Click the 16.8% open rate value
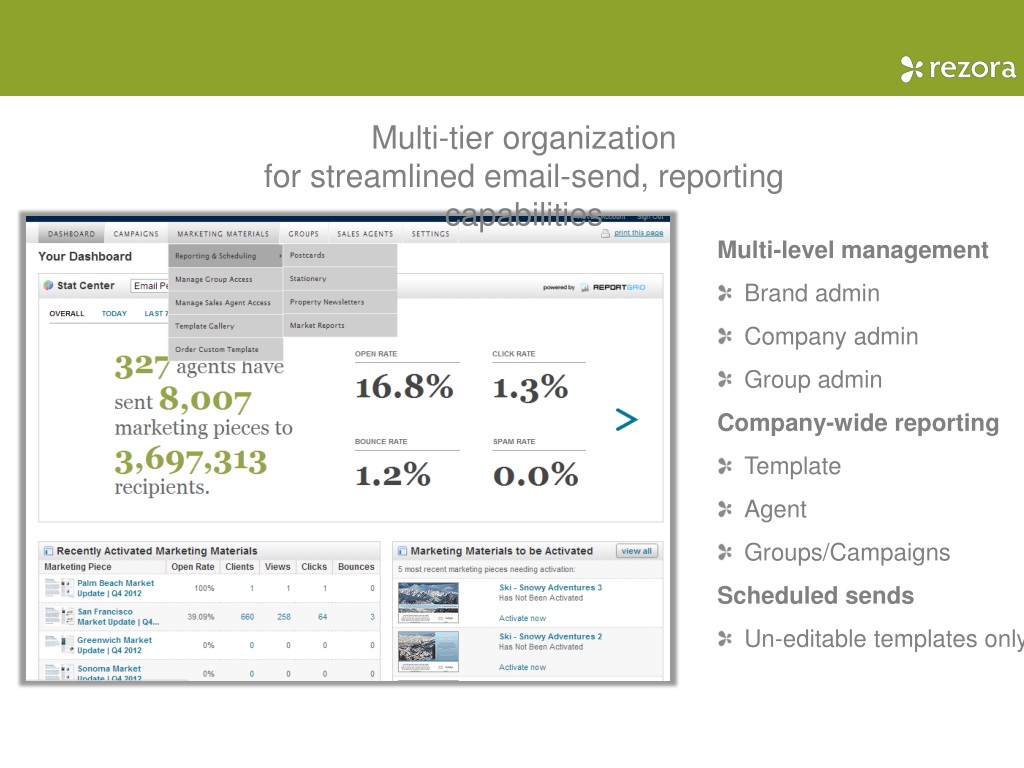The height and width of the screenshot is (768, 1024). (x=404, y=387)
